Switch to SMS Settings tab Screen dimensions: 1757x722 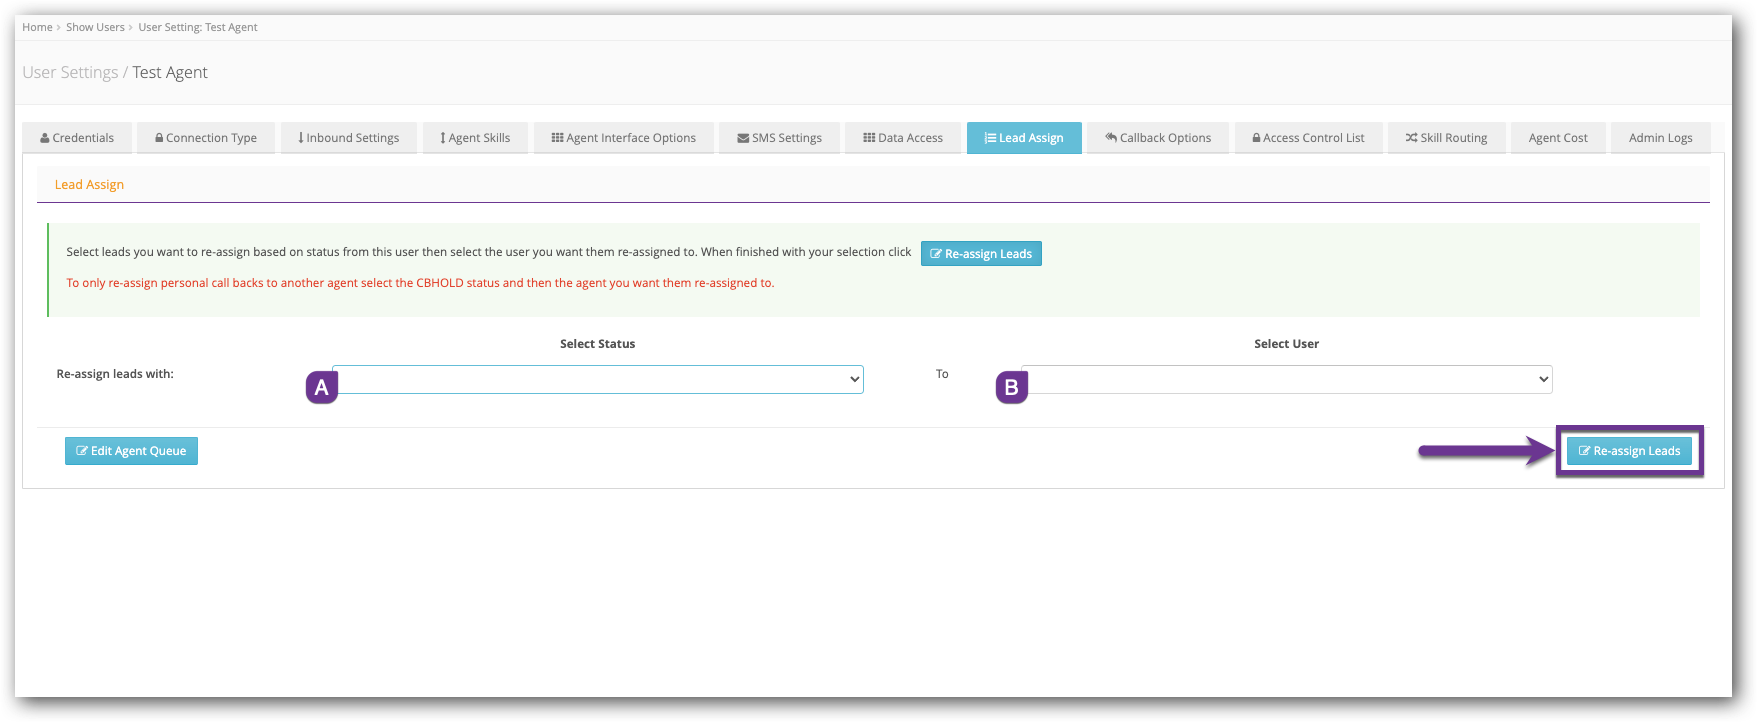779,138
